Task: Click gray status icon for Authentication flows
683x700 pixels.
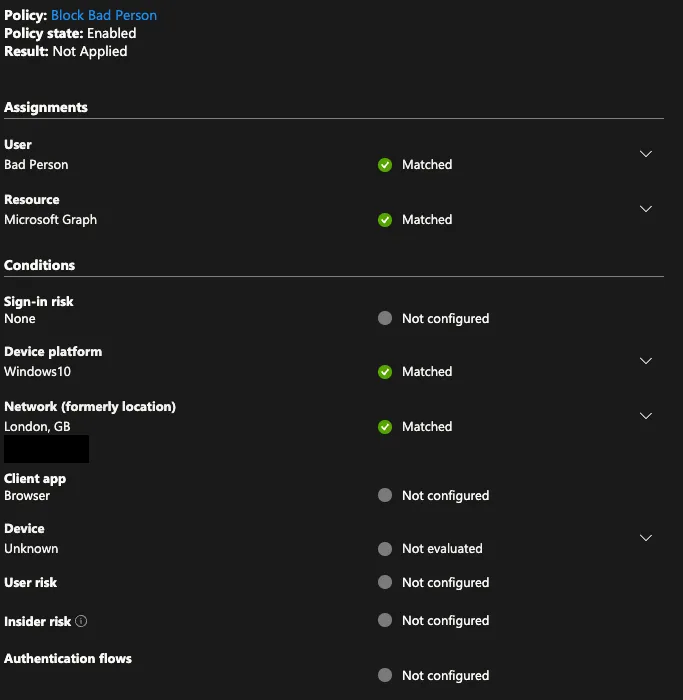Action: click(385, 676)
